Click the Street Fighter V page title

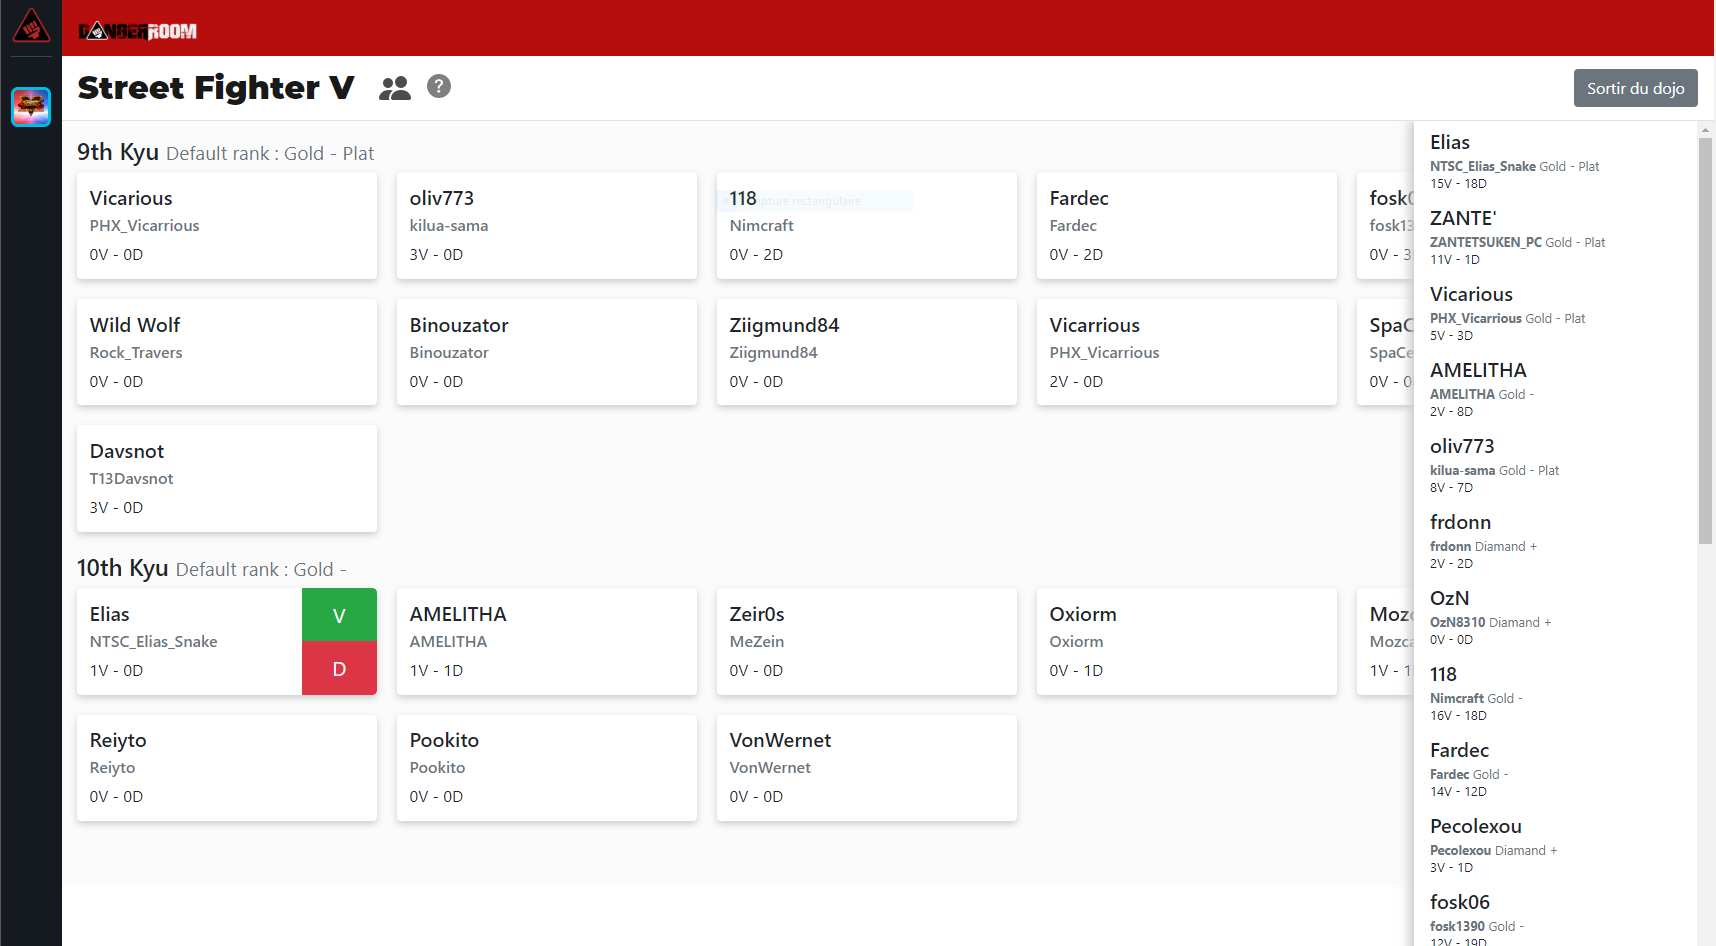216,88
